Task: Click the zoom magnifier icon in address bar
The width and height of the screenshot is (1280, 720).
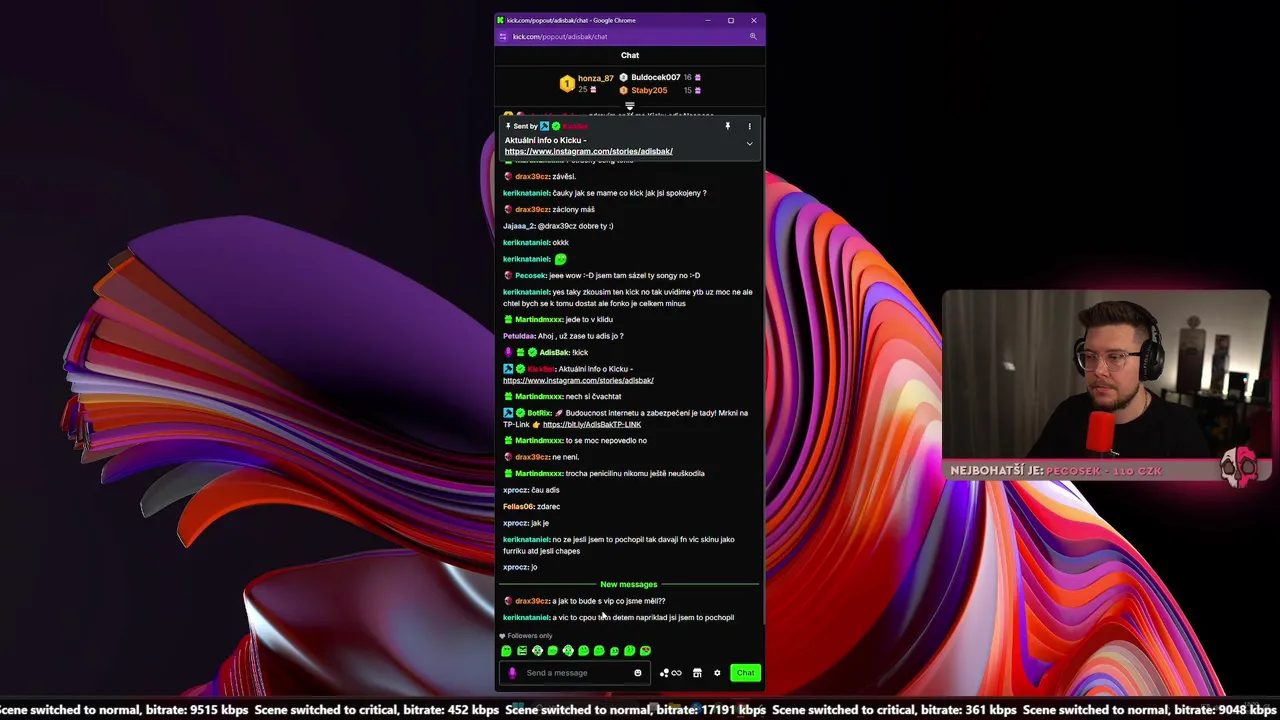Action: click(753, 37)
